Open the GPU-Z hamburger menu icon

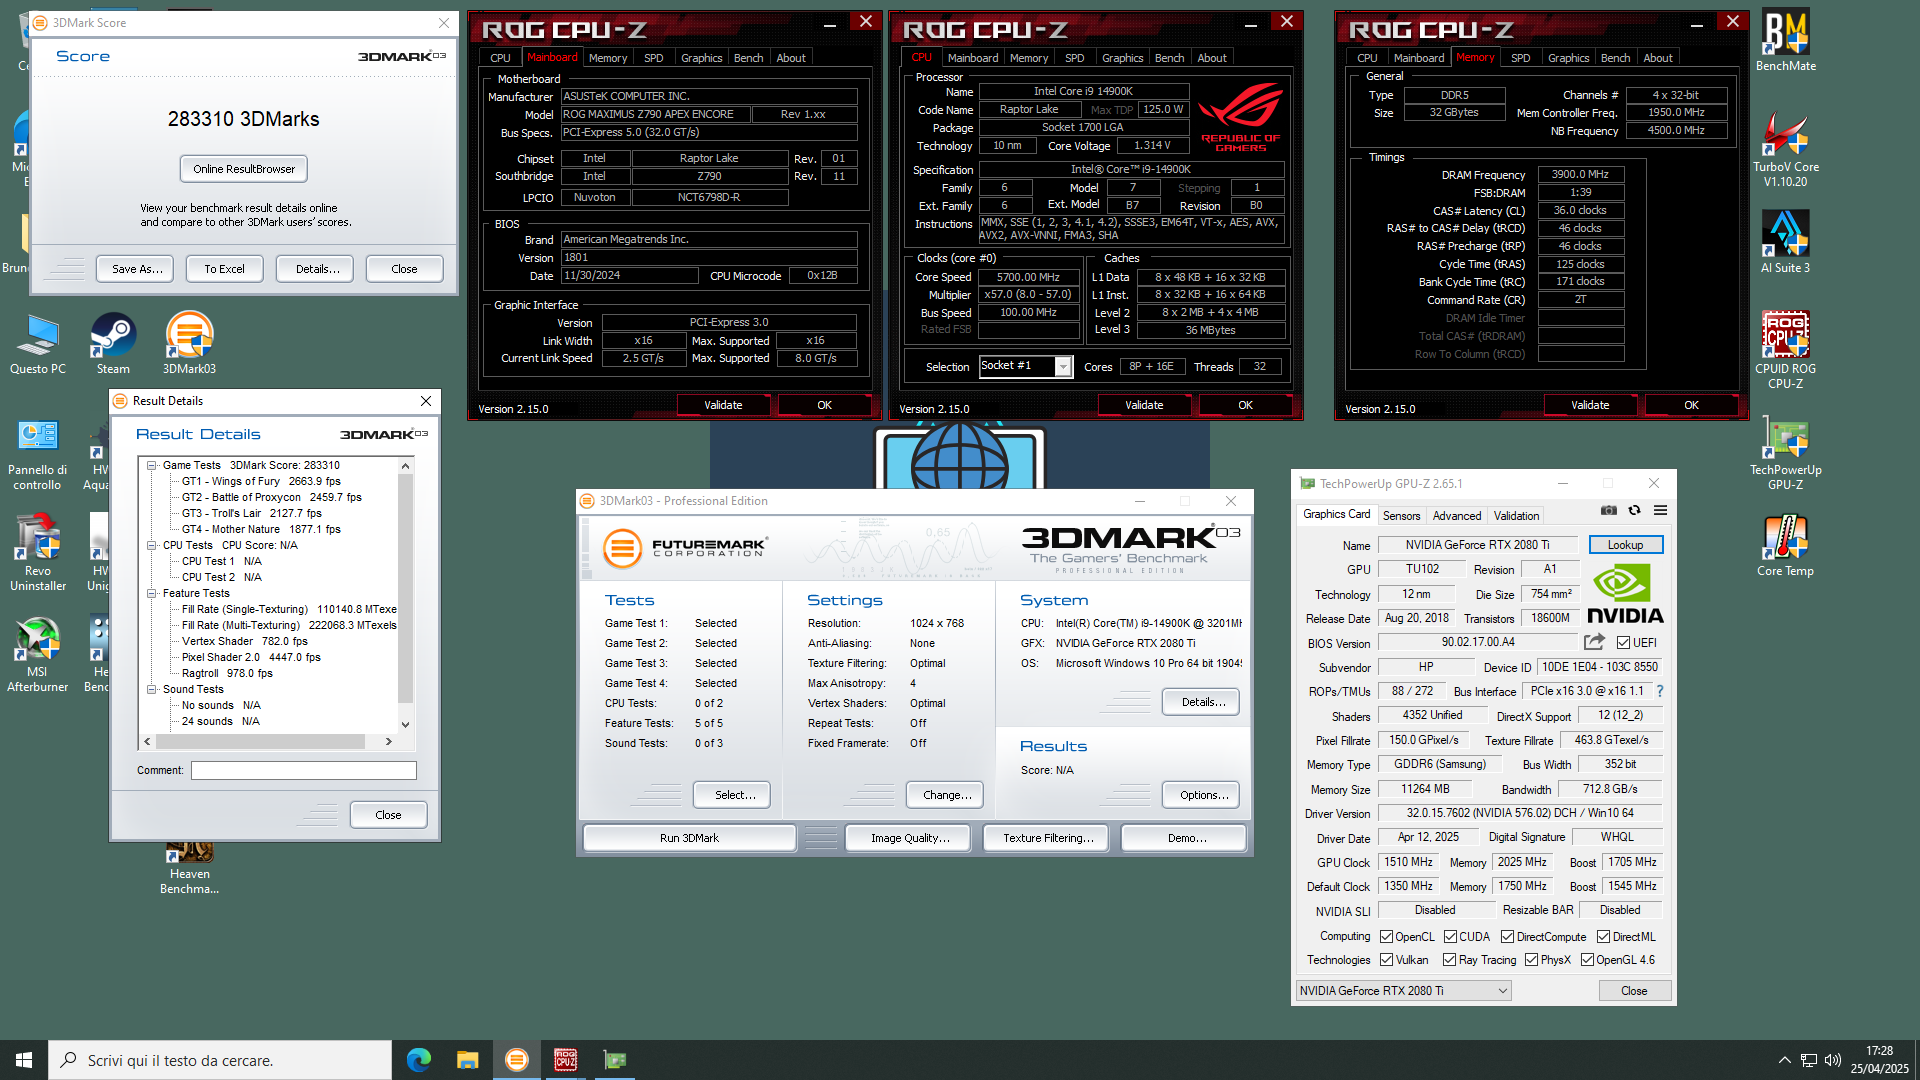pyautogui.click(x=1660, y=511)
